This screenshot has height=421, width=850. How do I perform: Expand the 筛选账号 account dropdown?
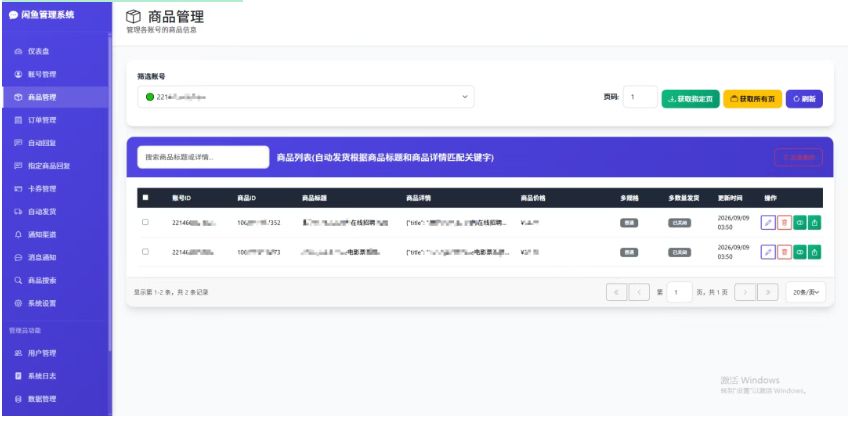pyautogui.click(x=306, y=97)
